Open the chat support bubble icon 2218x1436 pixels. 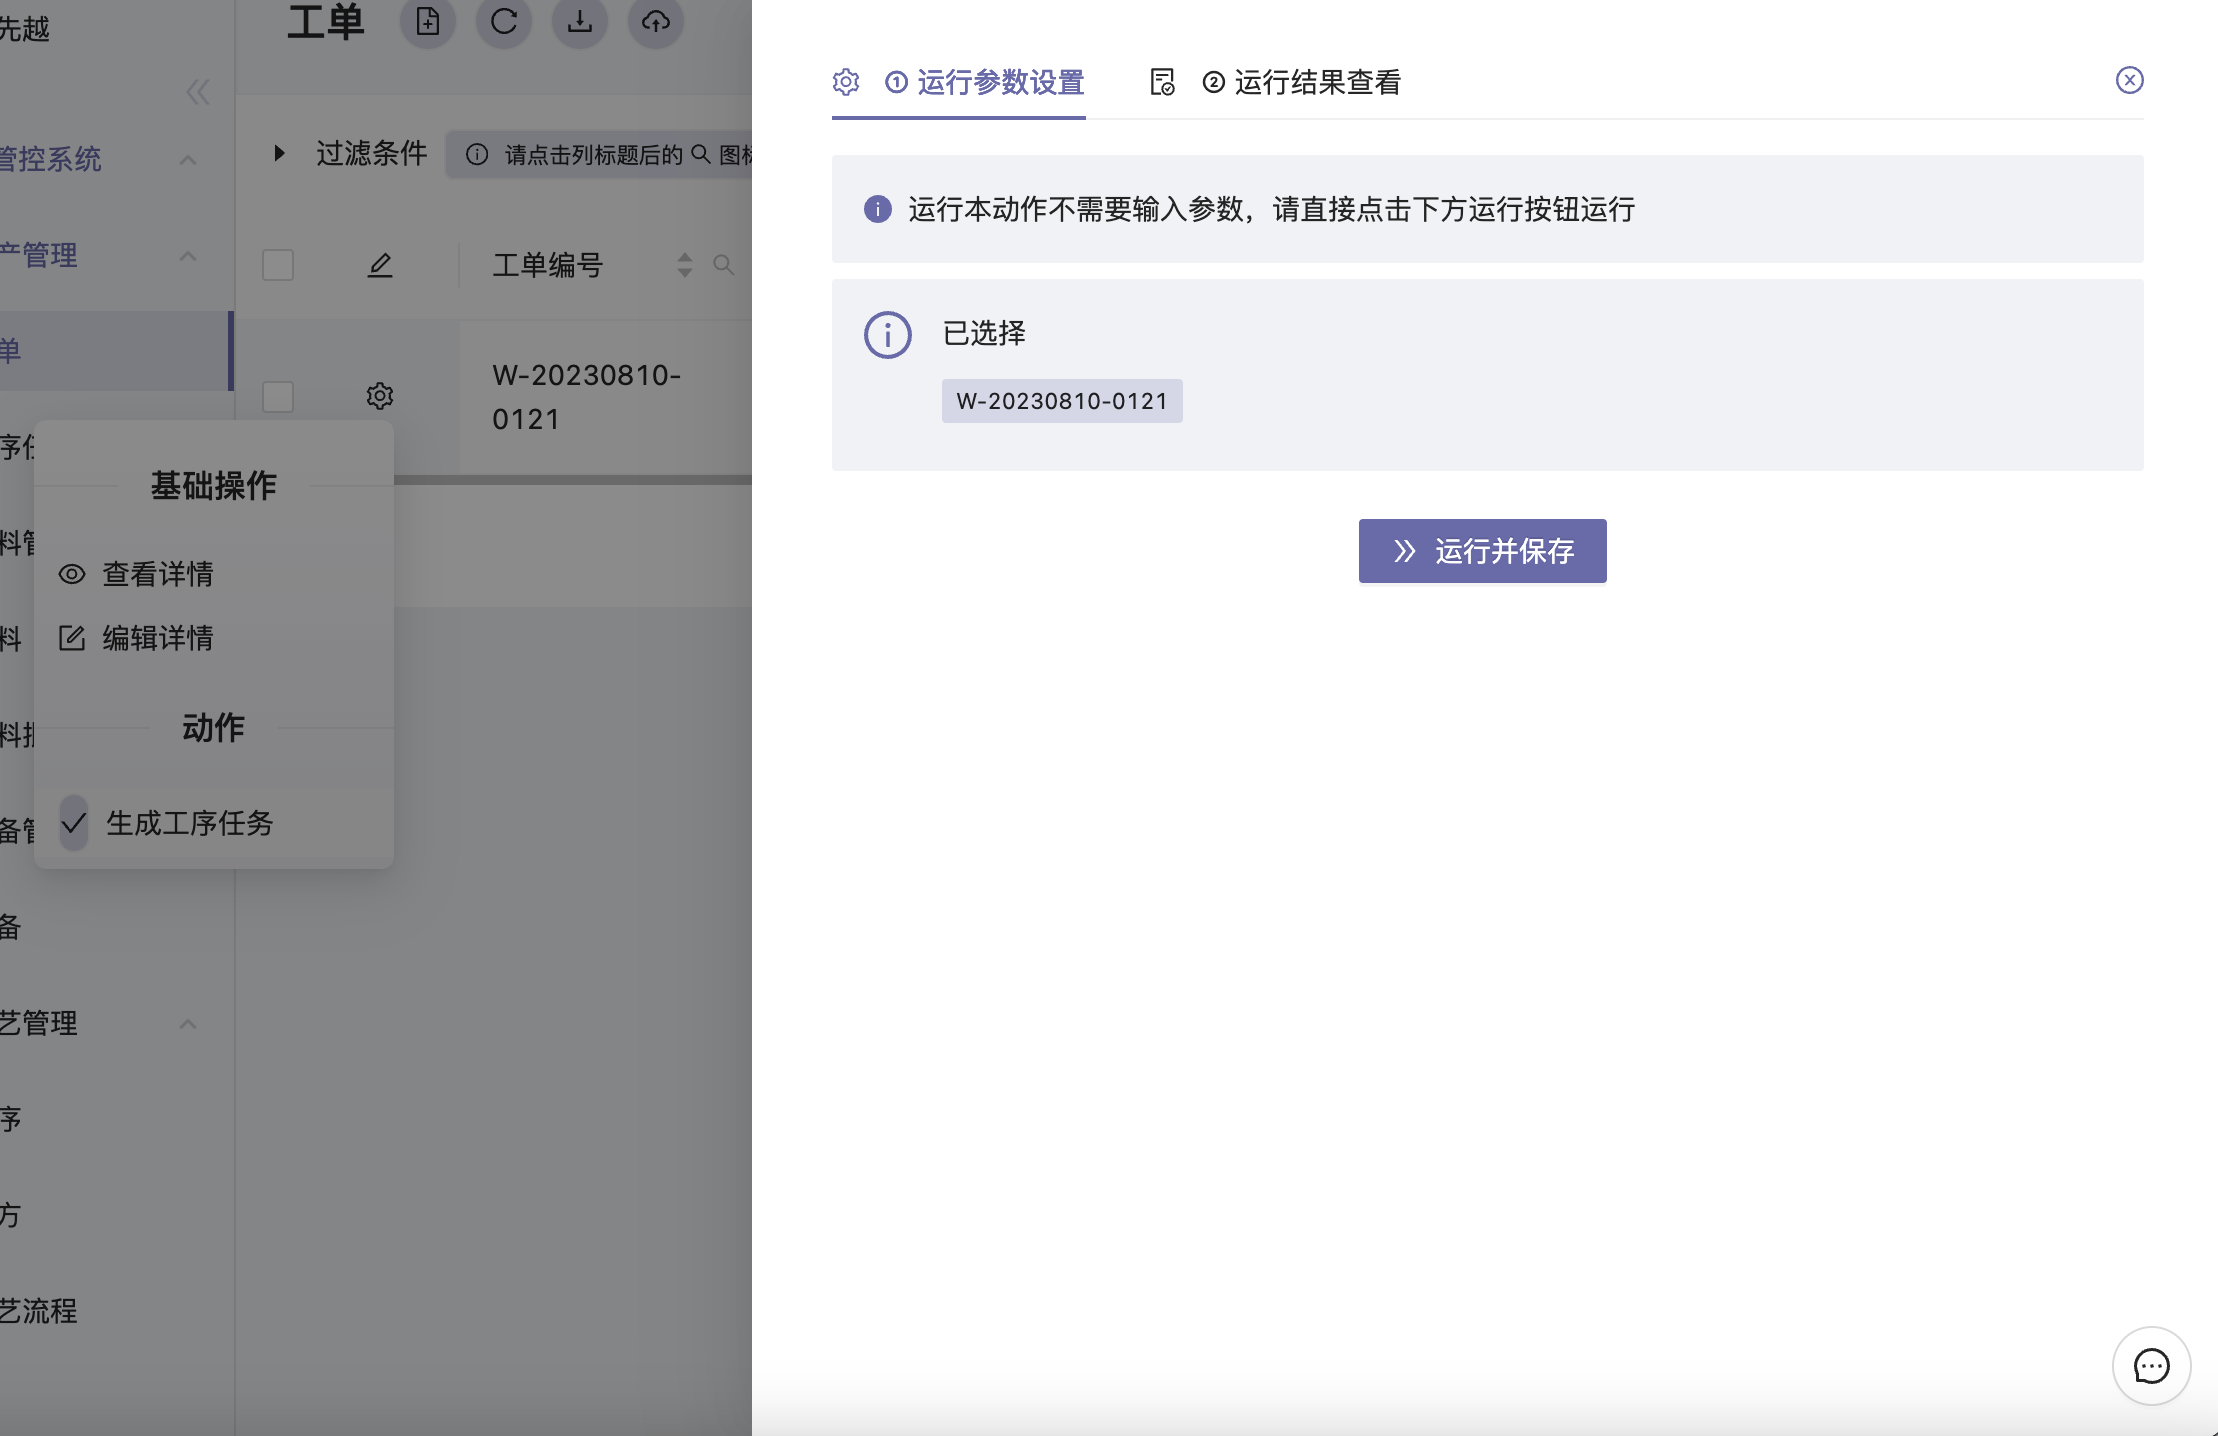tap(2151, 1366)
